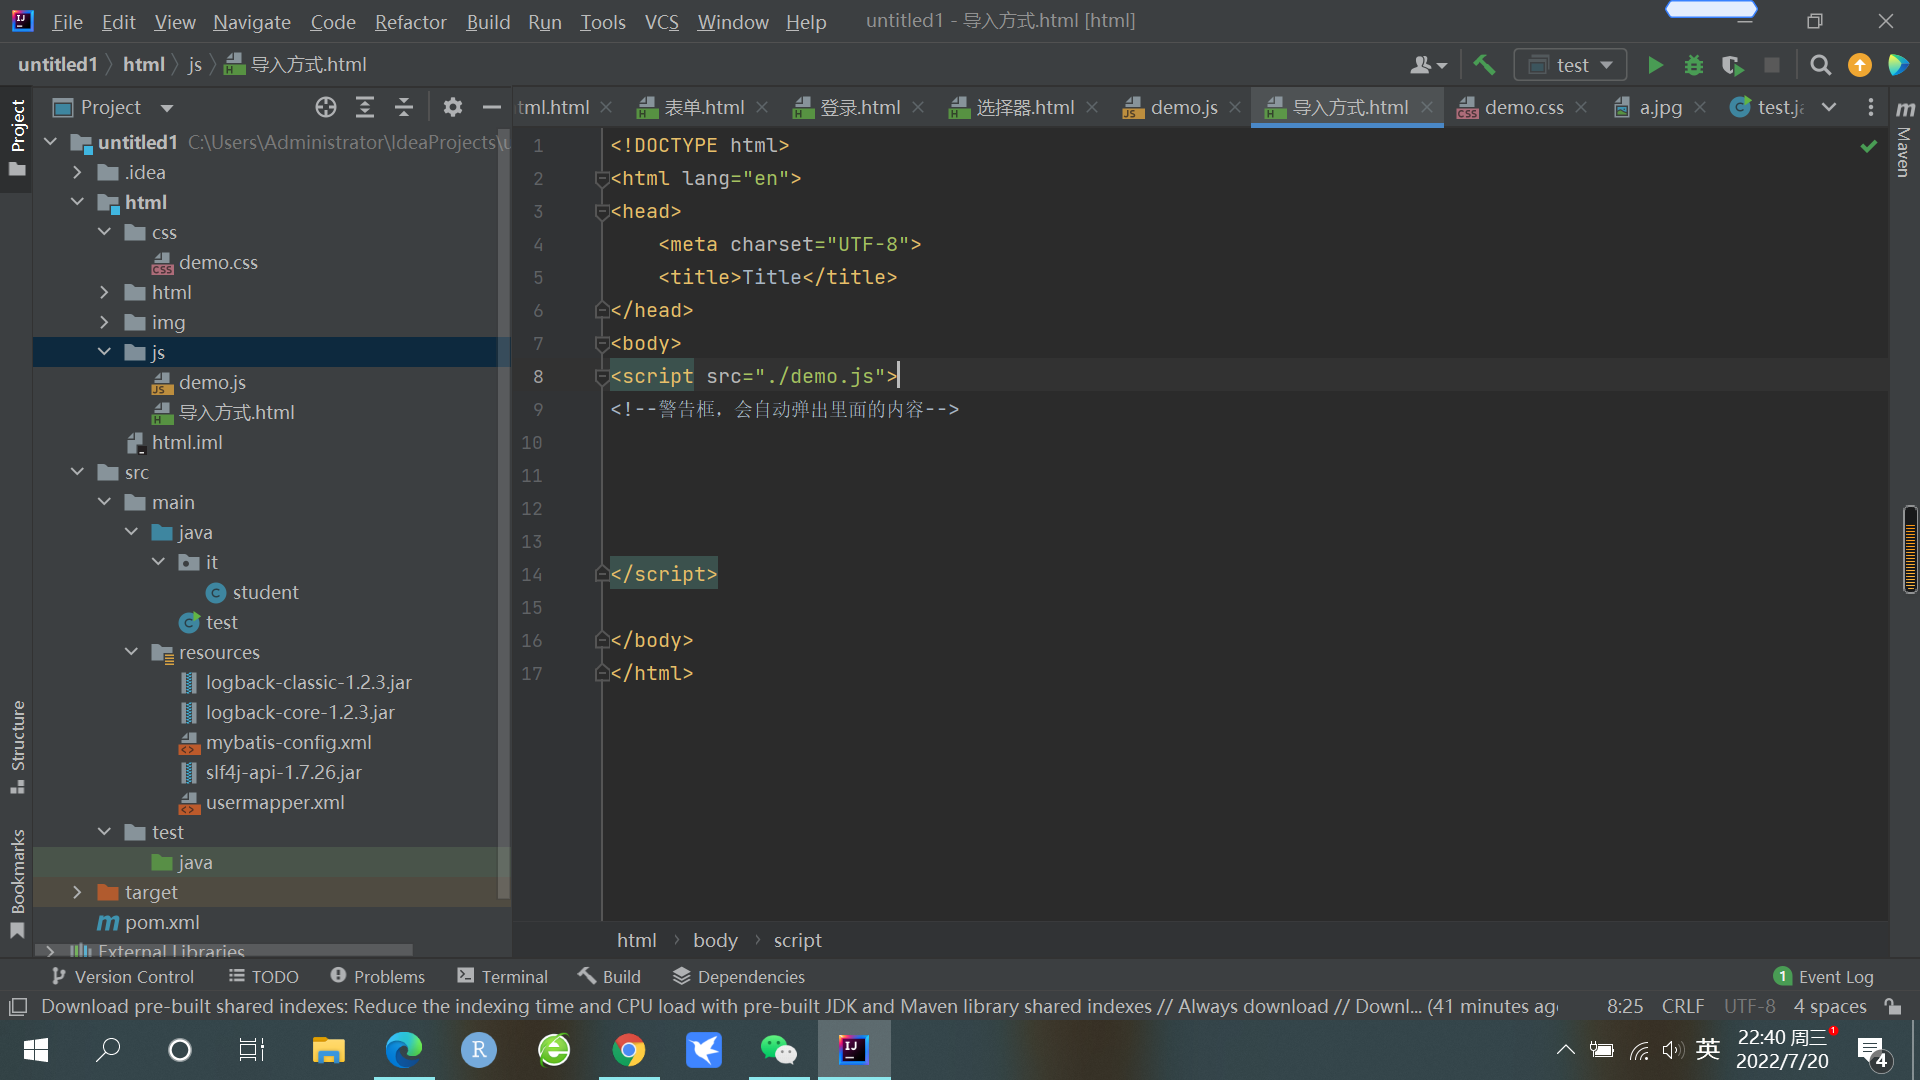Switch to the demo.css tab
Image resolution: width=1920 pixels, height=1080 pixels.
pos(1523,108)
